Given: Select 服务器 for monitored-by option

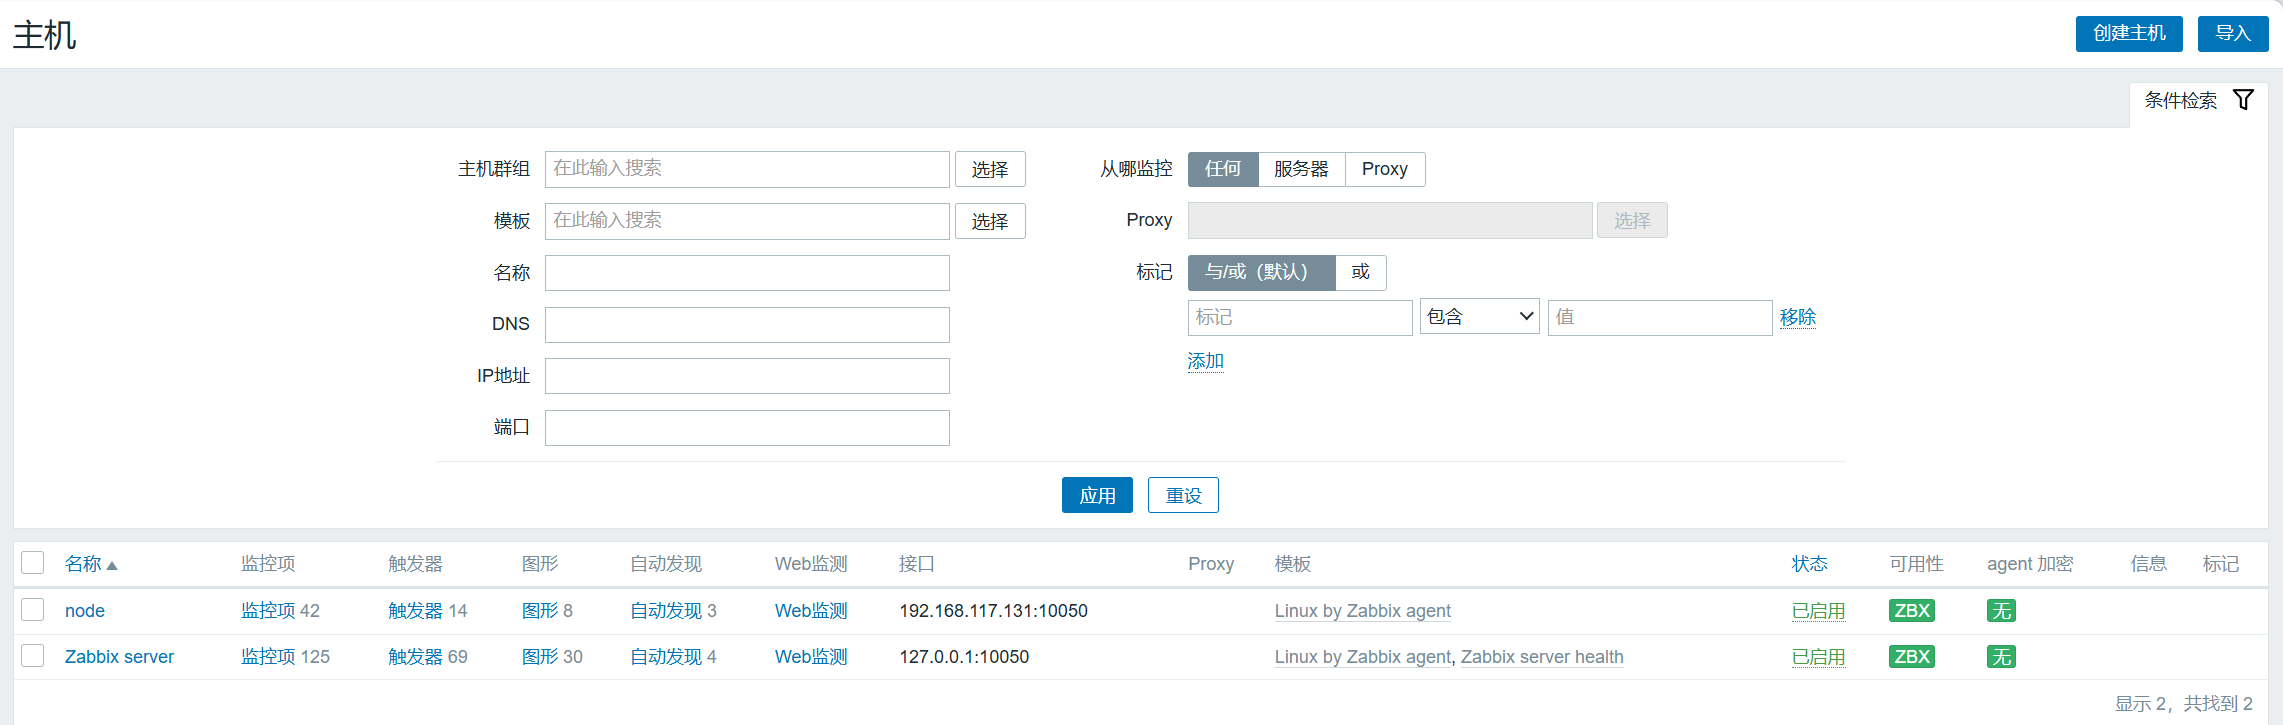Looking at the screenshot, I should (x=1301, y=169).
